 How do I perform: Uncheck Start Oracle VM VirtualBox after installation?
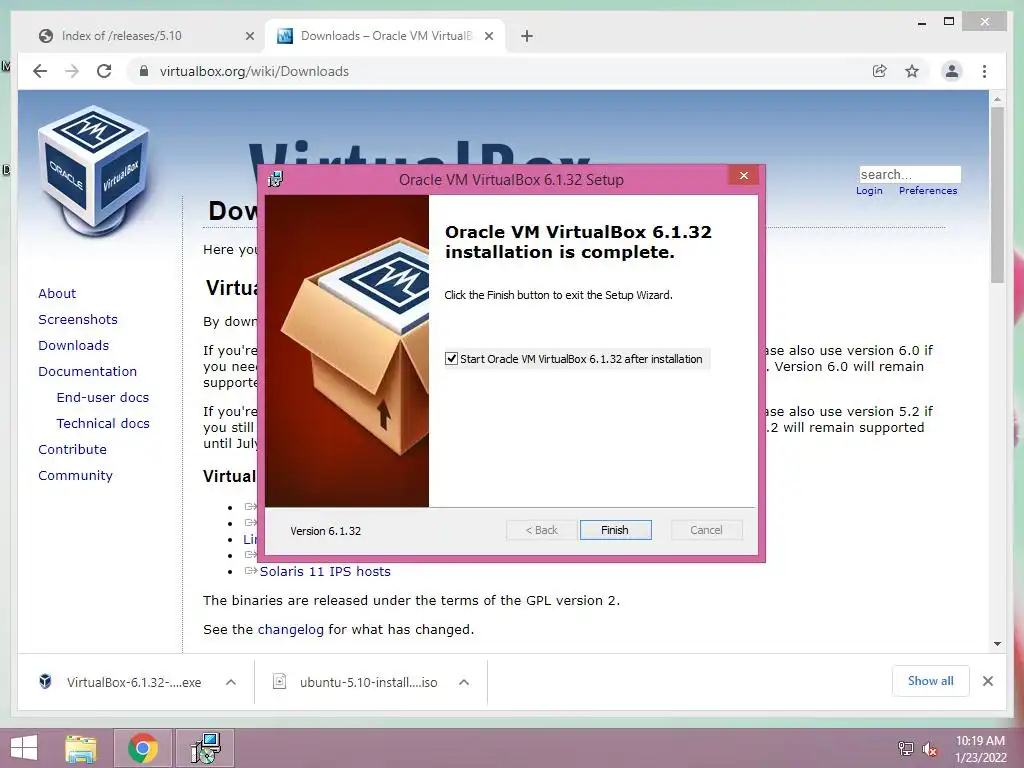pos(451,359)
